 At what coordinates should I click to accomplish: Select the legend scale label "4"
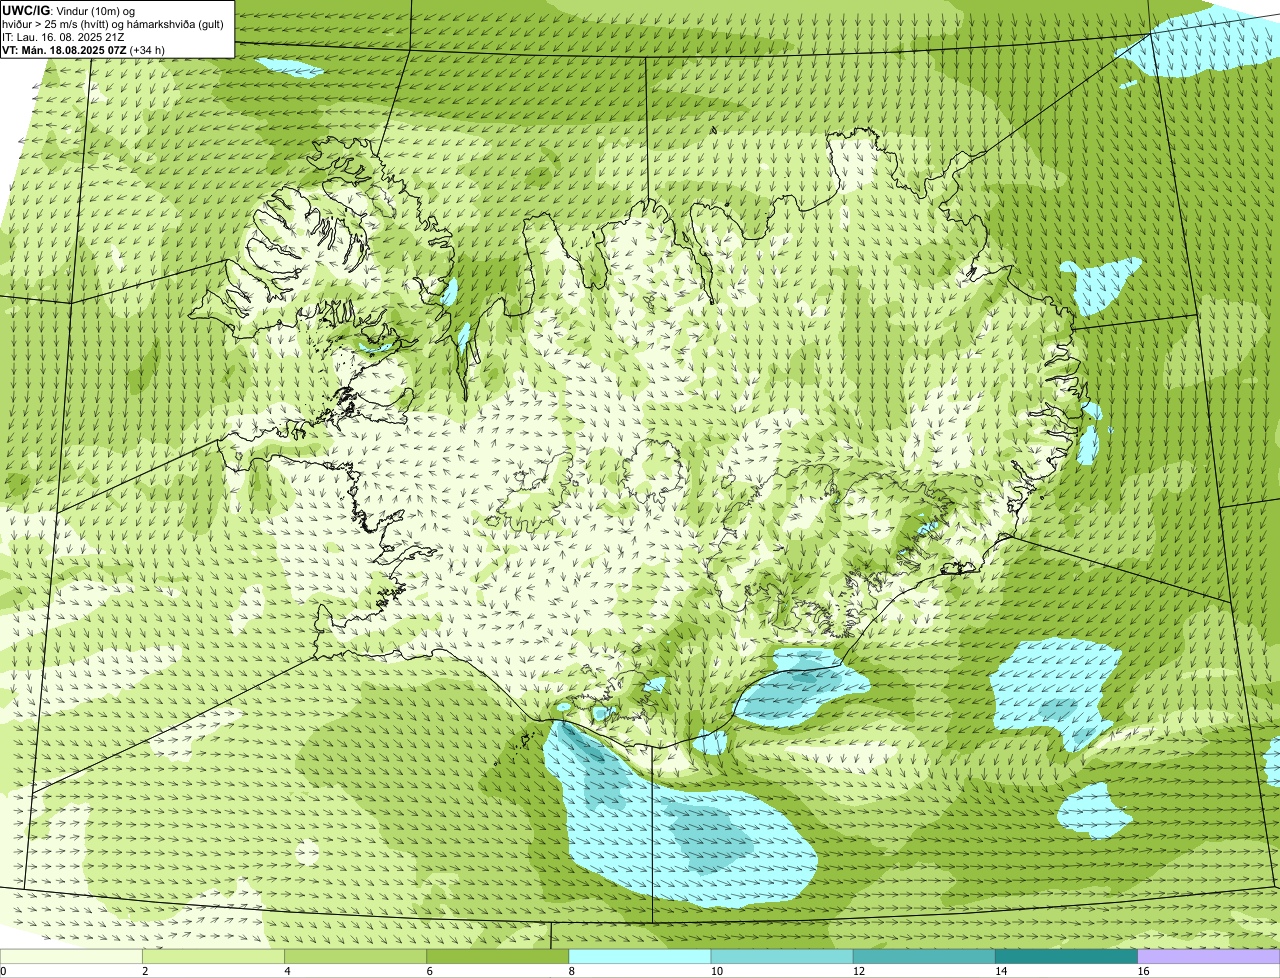click(x=287, y=971)
